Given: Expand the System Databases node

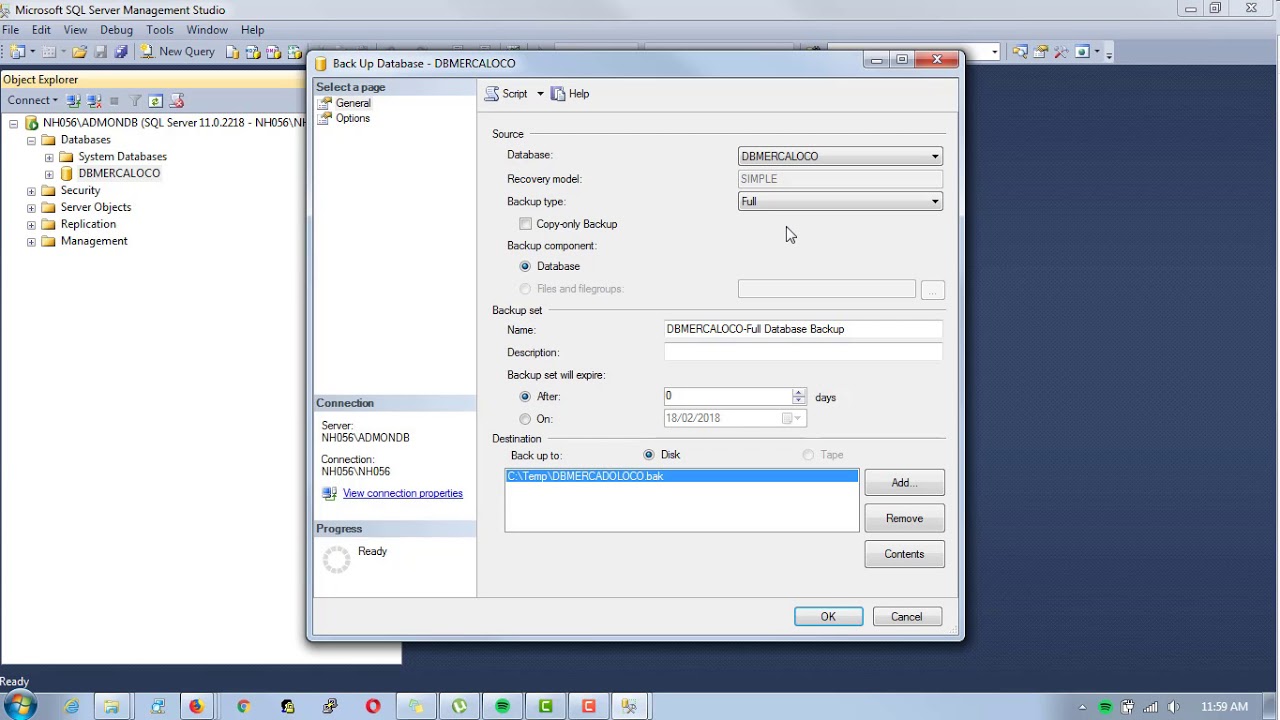Looking at the screenshot, I should (49, 157).
